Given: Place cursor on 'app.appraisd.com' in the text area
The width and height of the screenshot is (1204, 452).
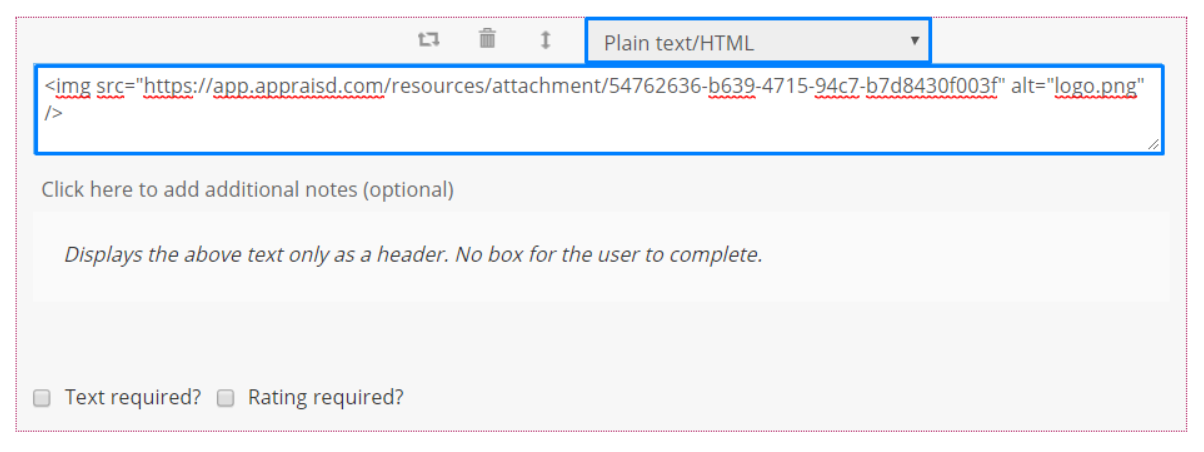Looking at the screenshot, I should (300, 86).
